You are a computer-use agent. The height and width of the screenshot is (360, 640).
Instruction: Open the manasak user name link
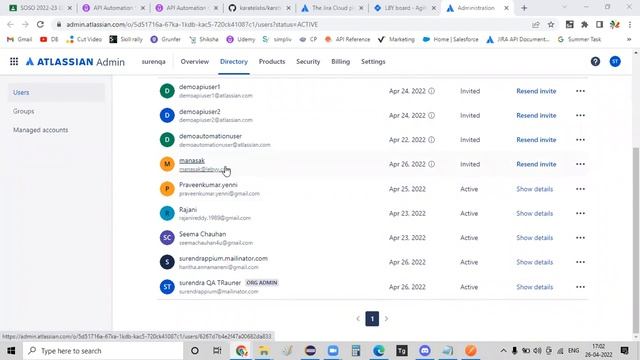click(192, 160)
